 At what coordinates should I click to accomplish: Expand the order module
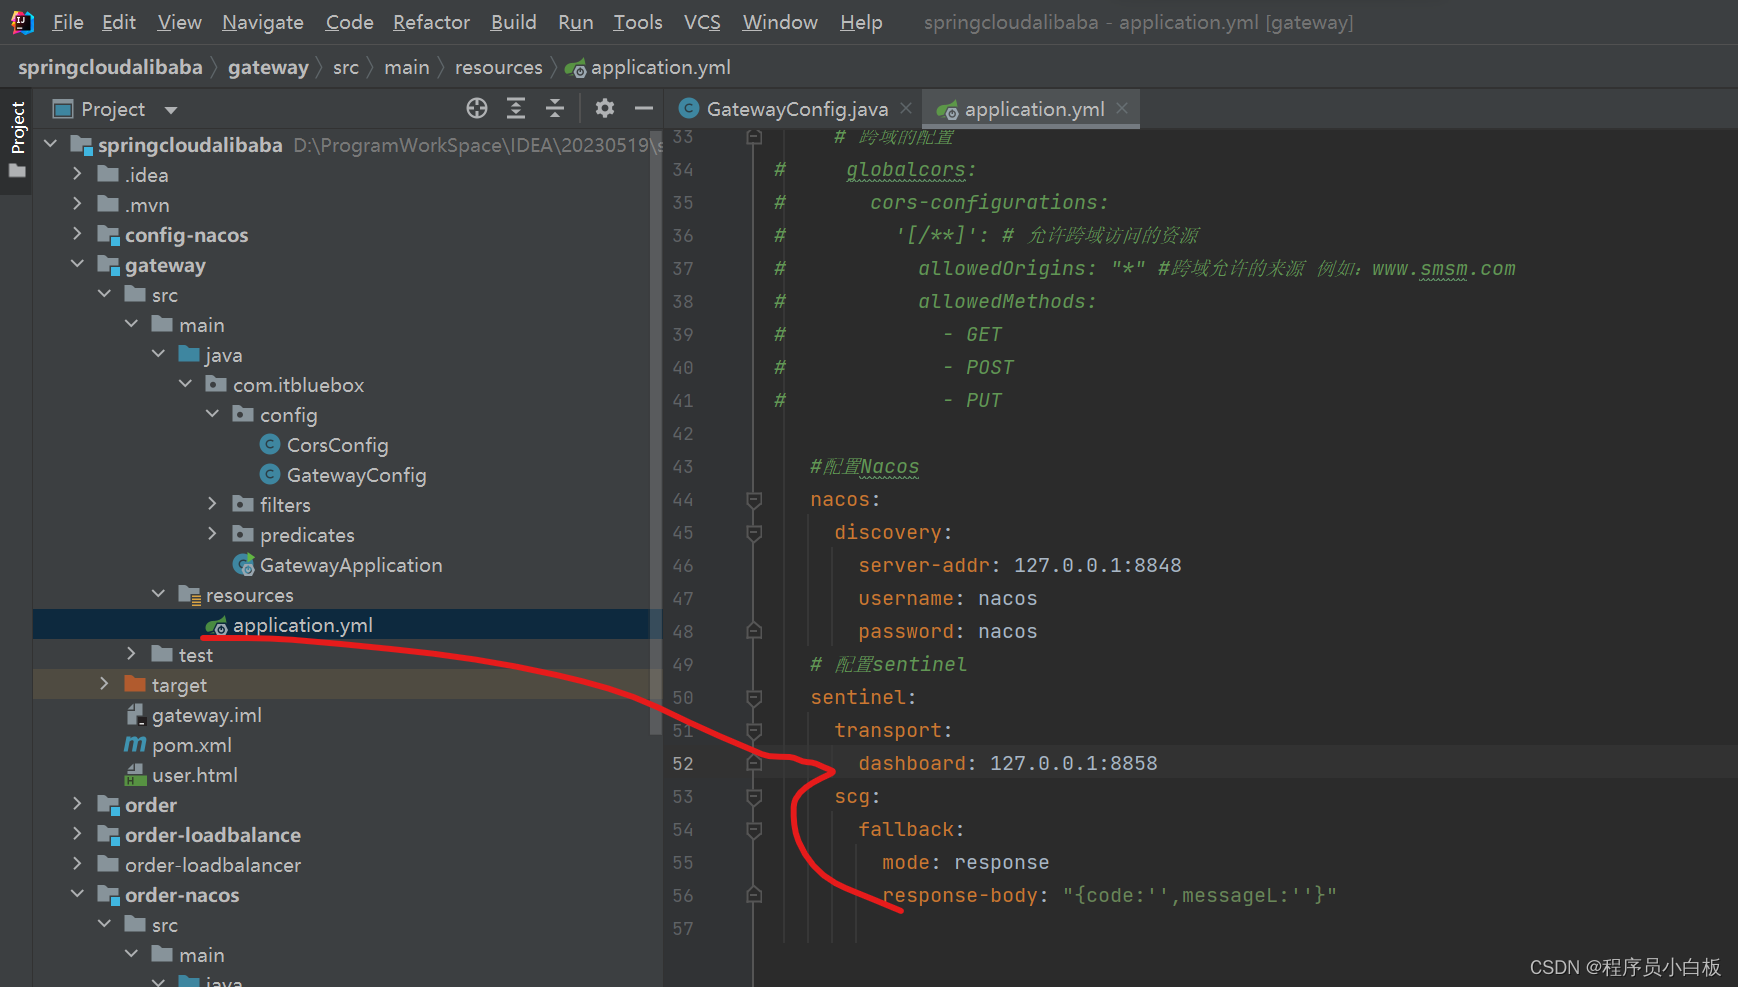78,804
